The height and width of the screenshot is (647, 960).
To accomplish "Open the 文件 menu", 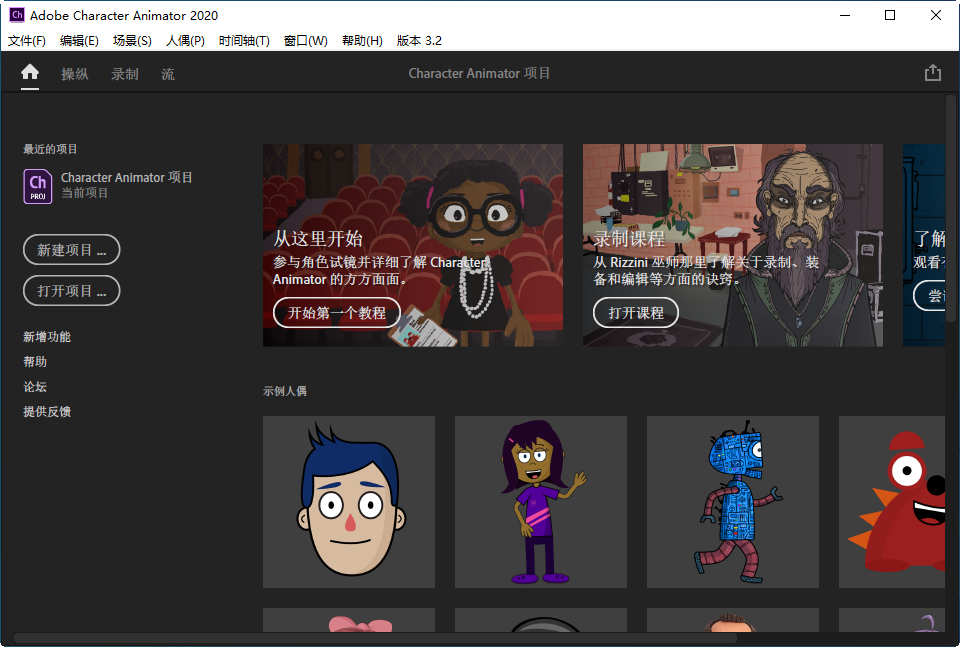I will 26,41.
